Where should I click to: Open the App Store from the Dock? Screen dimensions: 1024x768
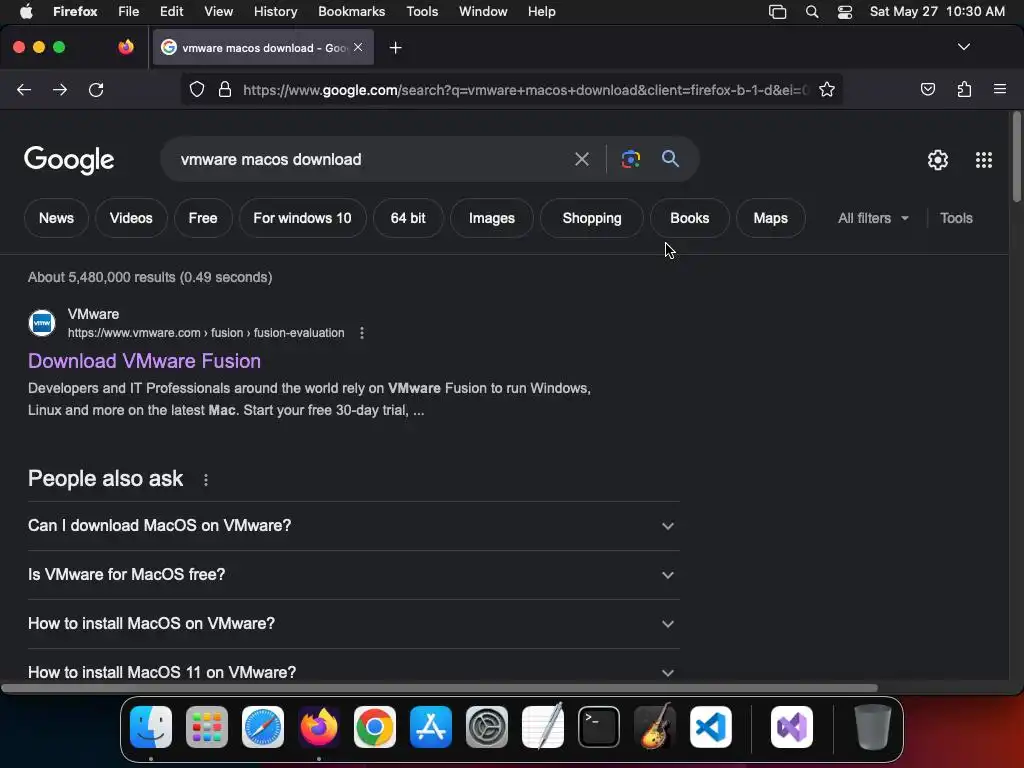(x=431, y=727)
